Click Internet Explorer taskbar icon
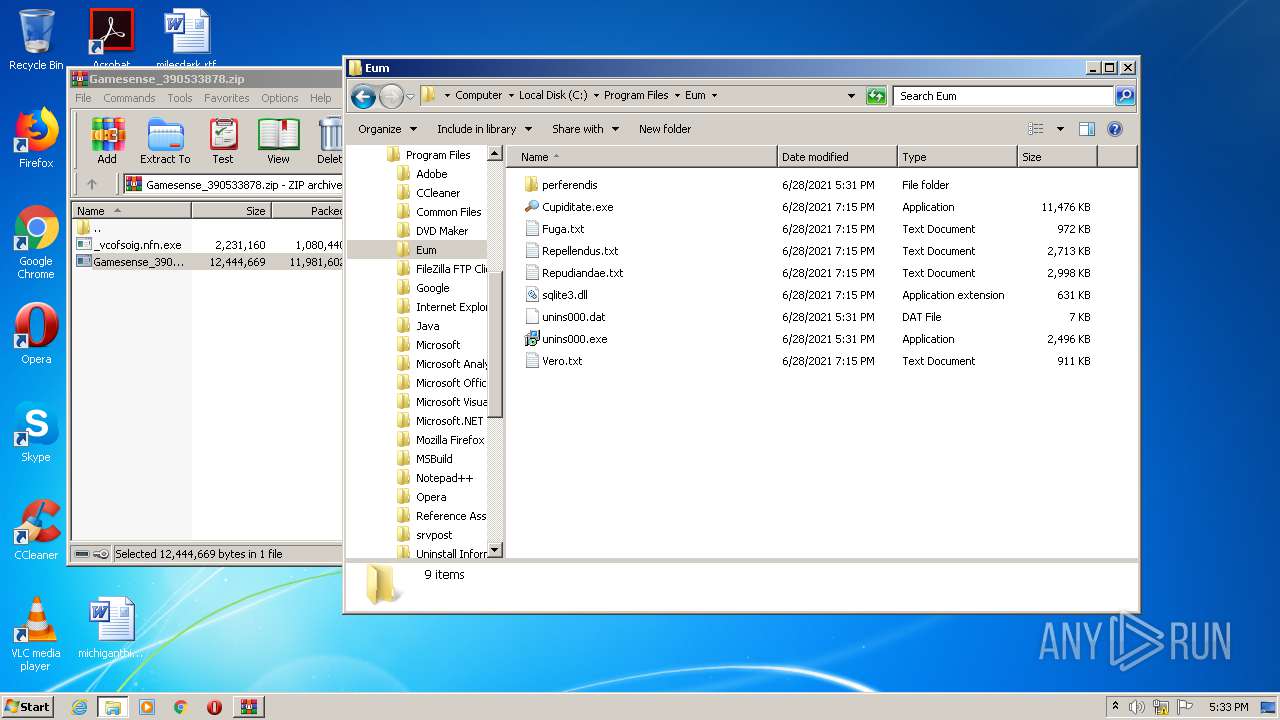This screenshot has height=720, width=1280. (x=79, y=707)
